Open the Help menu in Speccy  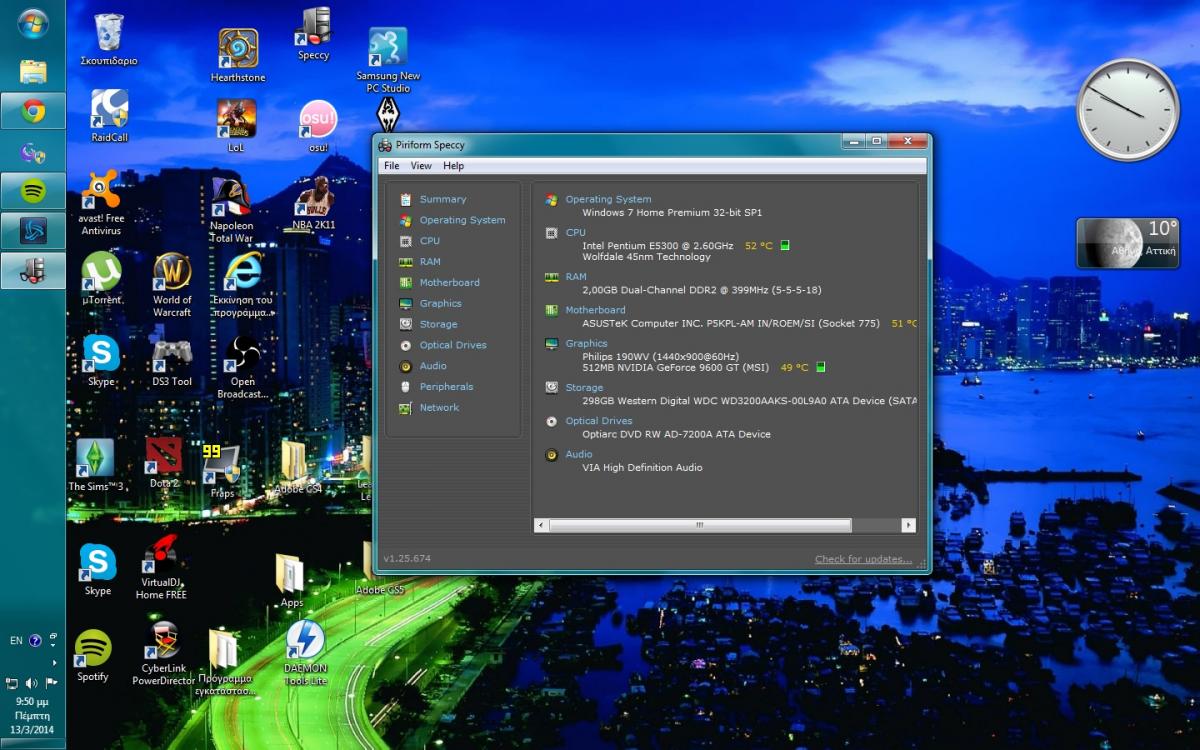[454, 166]
